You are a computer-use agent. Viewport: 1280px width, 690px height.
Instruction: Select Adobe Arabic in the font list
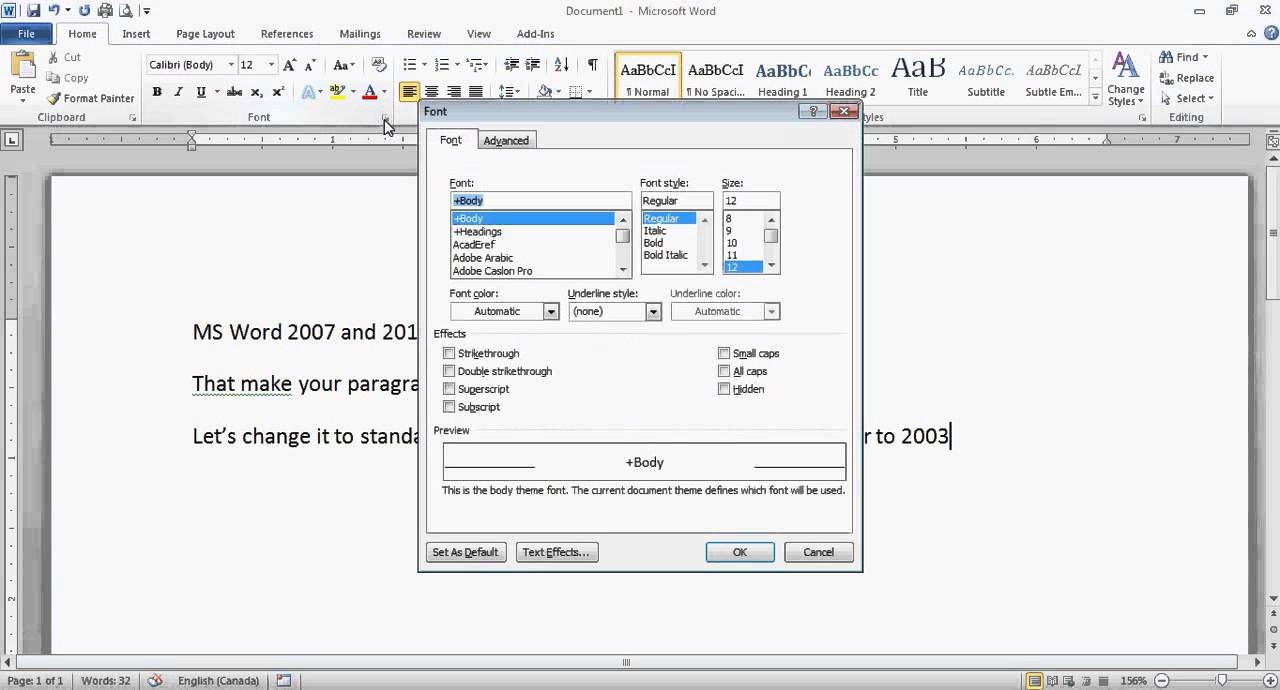pyautogui.click(x=483, y=258)
